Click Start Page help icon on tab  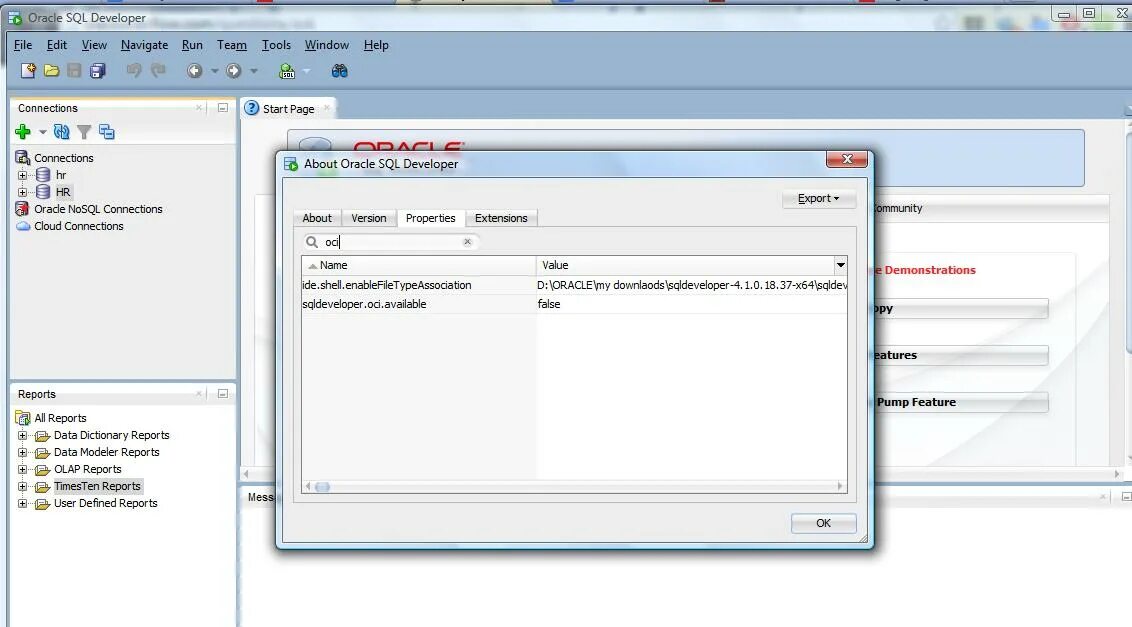click(x=251, y=108)
